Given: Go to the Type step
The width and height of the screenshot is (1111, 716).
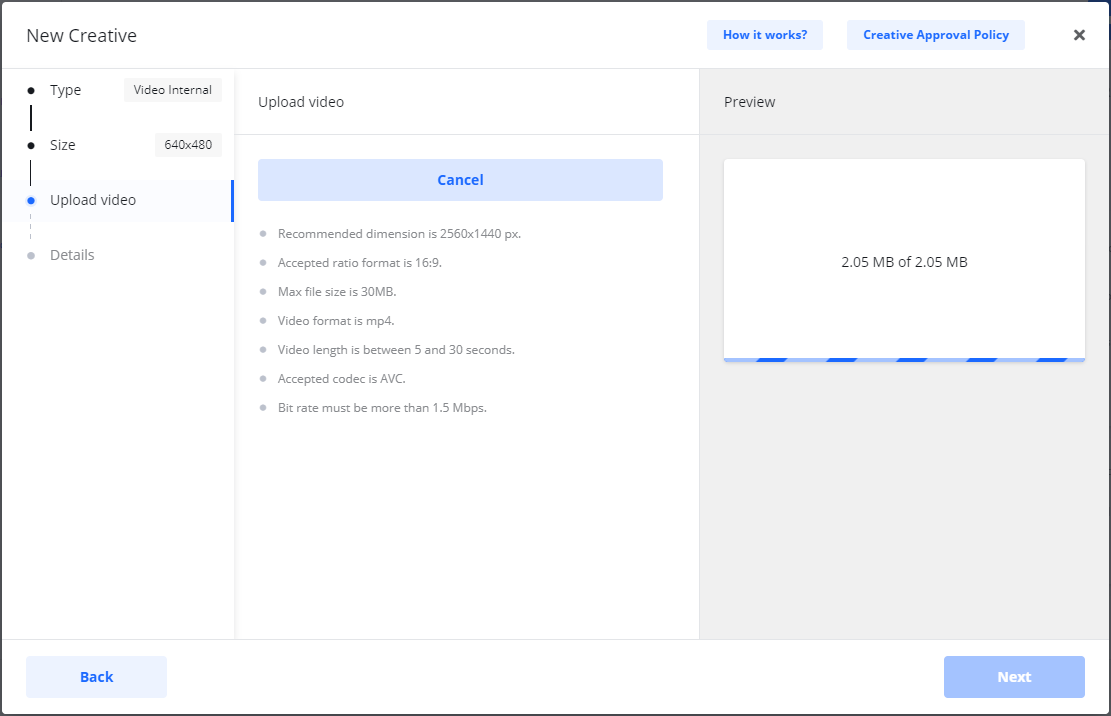Looking at the screenshot, I should (x=66, y=90).
